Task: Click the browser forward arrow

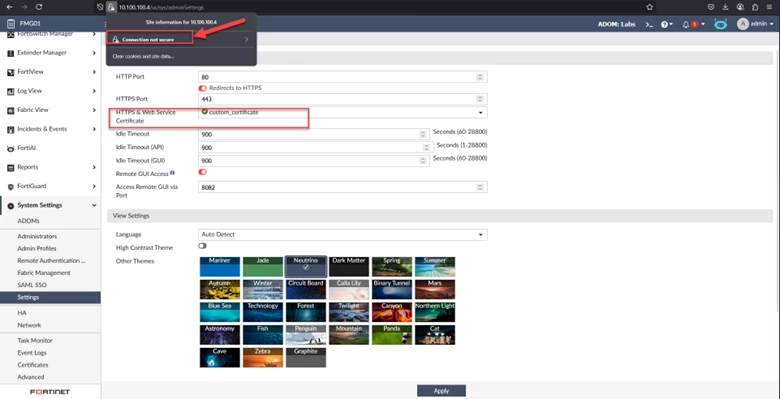Action: click(24, 7)
